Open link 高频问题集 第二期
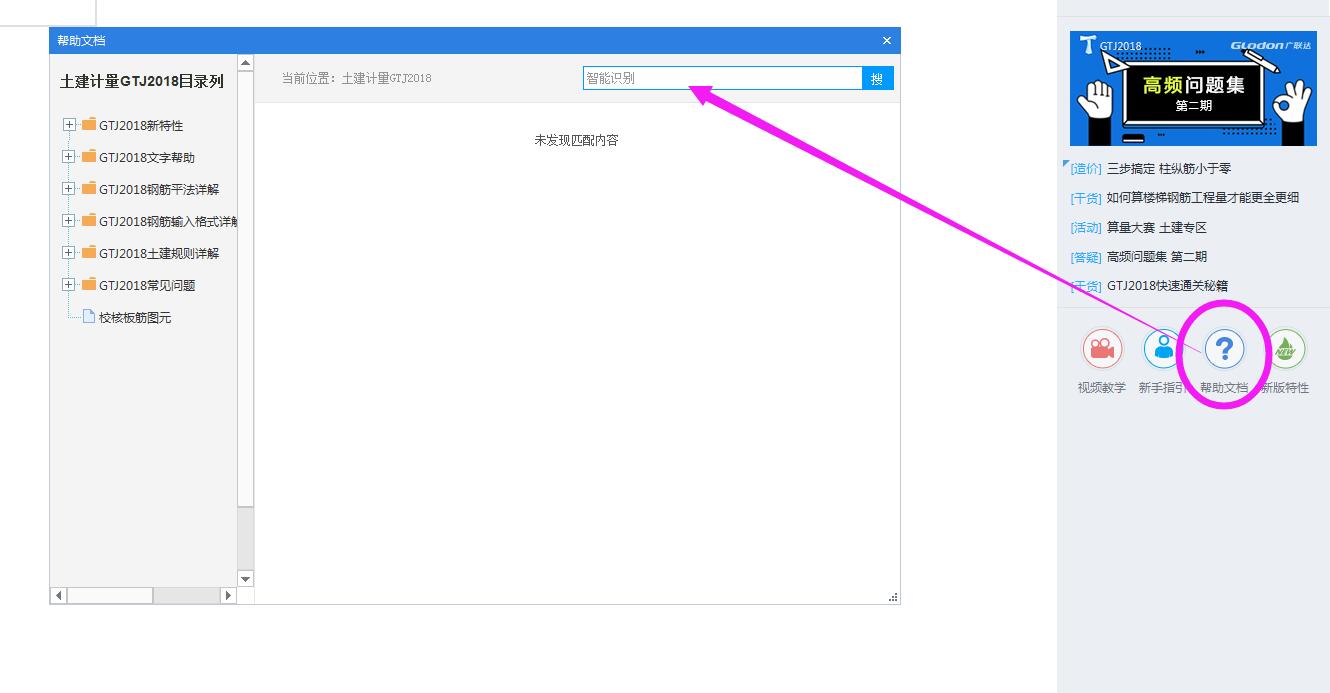 pos(1157,257)
